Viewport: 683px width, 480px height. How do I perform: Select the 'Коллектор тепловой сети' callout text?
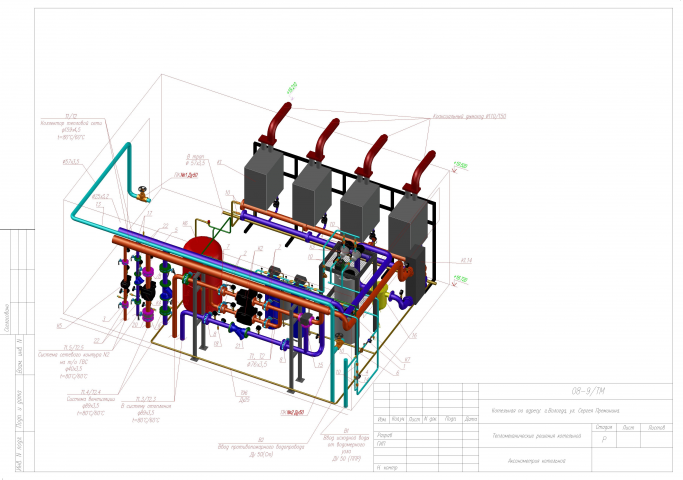coord(71,123)
